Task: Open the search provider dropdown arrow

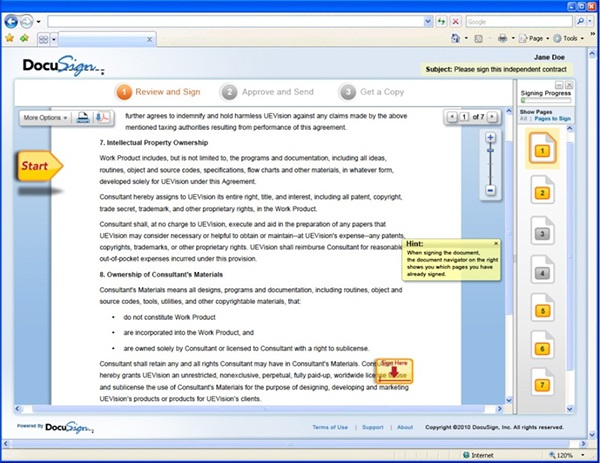Action: pyautogui.click(x=590, y=21)
